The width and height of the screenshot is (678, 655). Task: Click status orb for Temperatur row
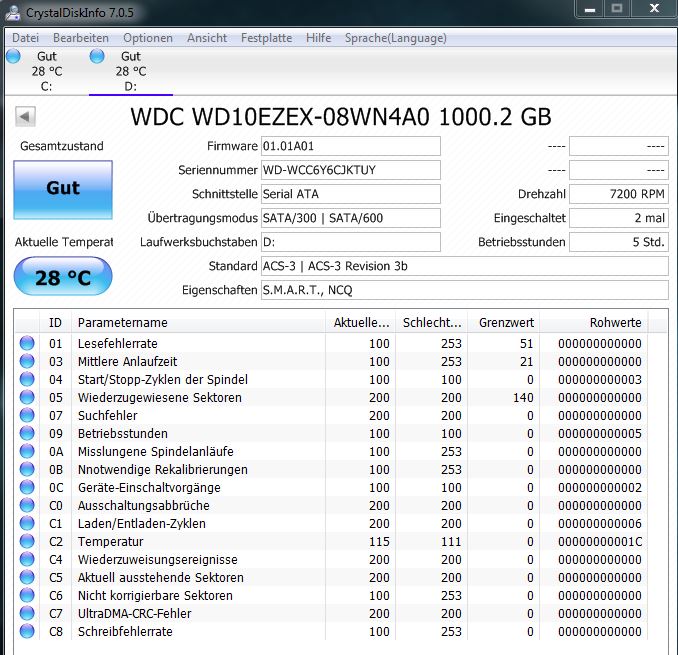pyautogui.click(x=27, y=541)
